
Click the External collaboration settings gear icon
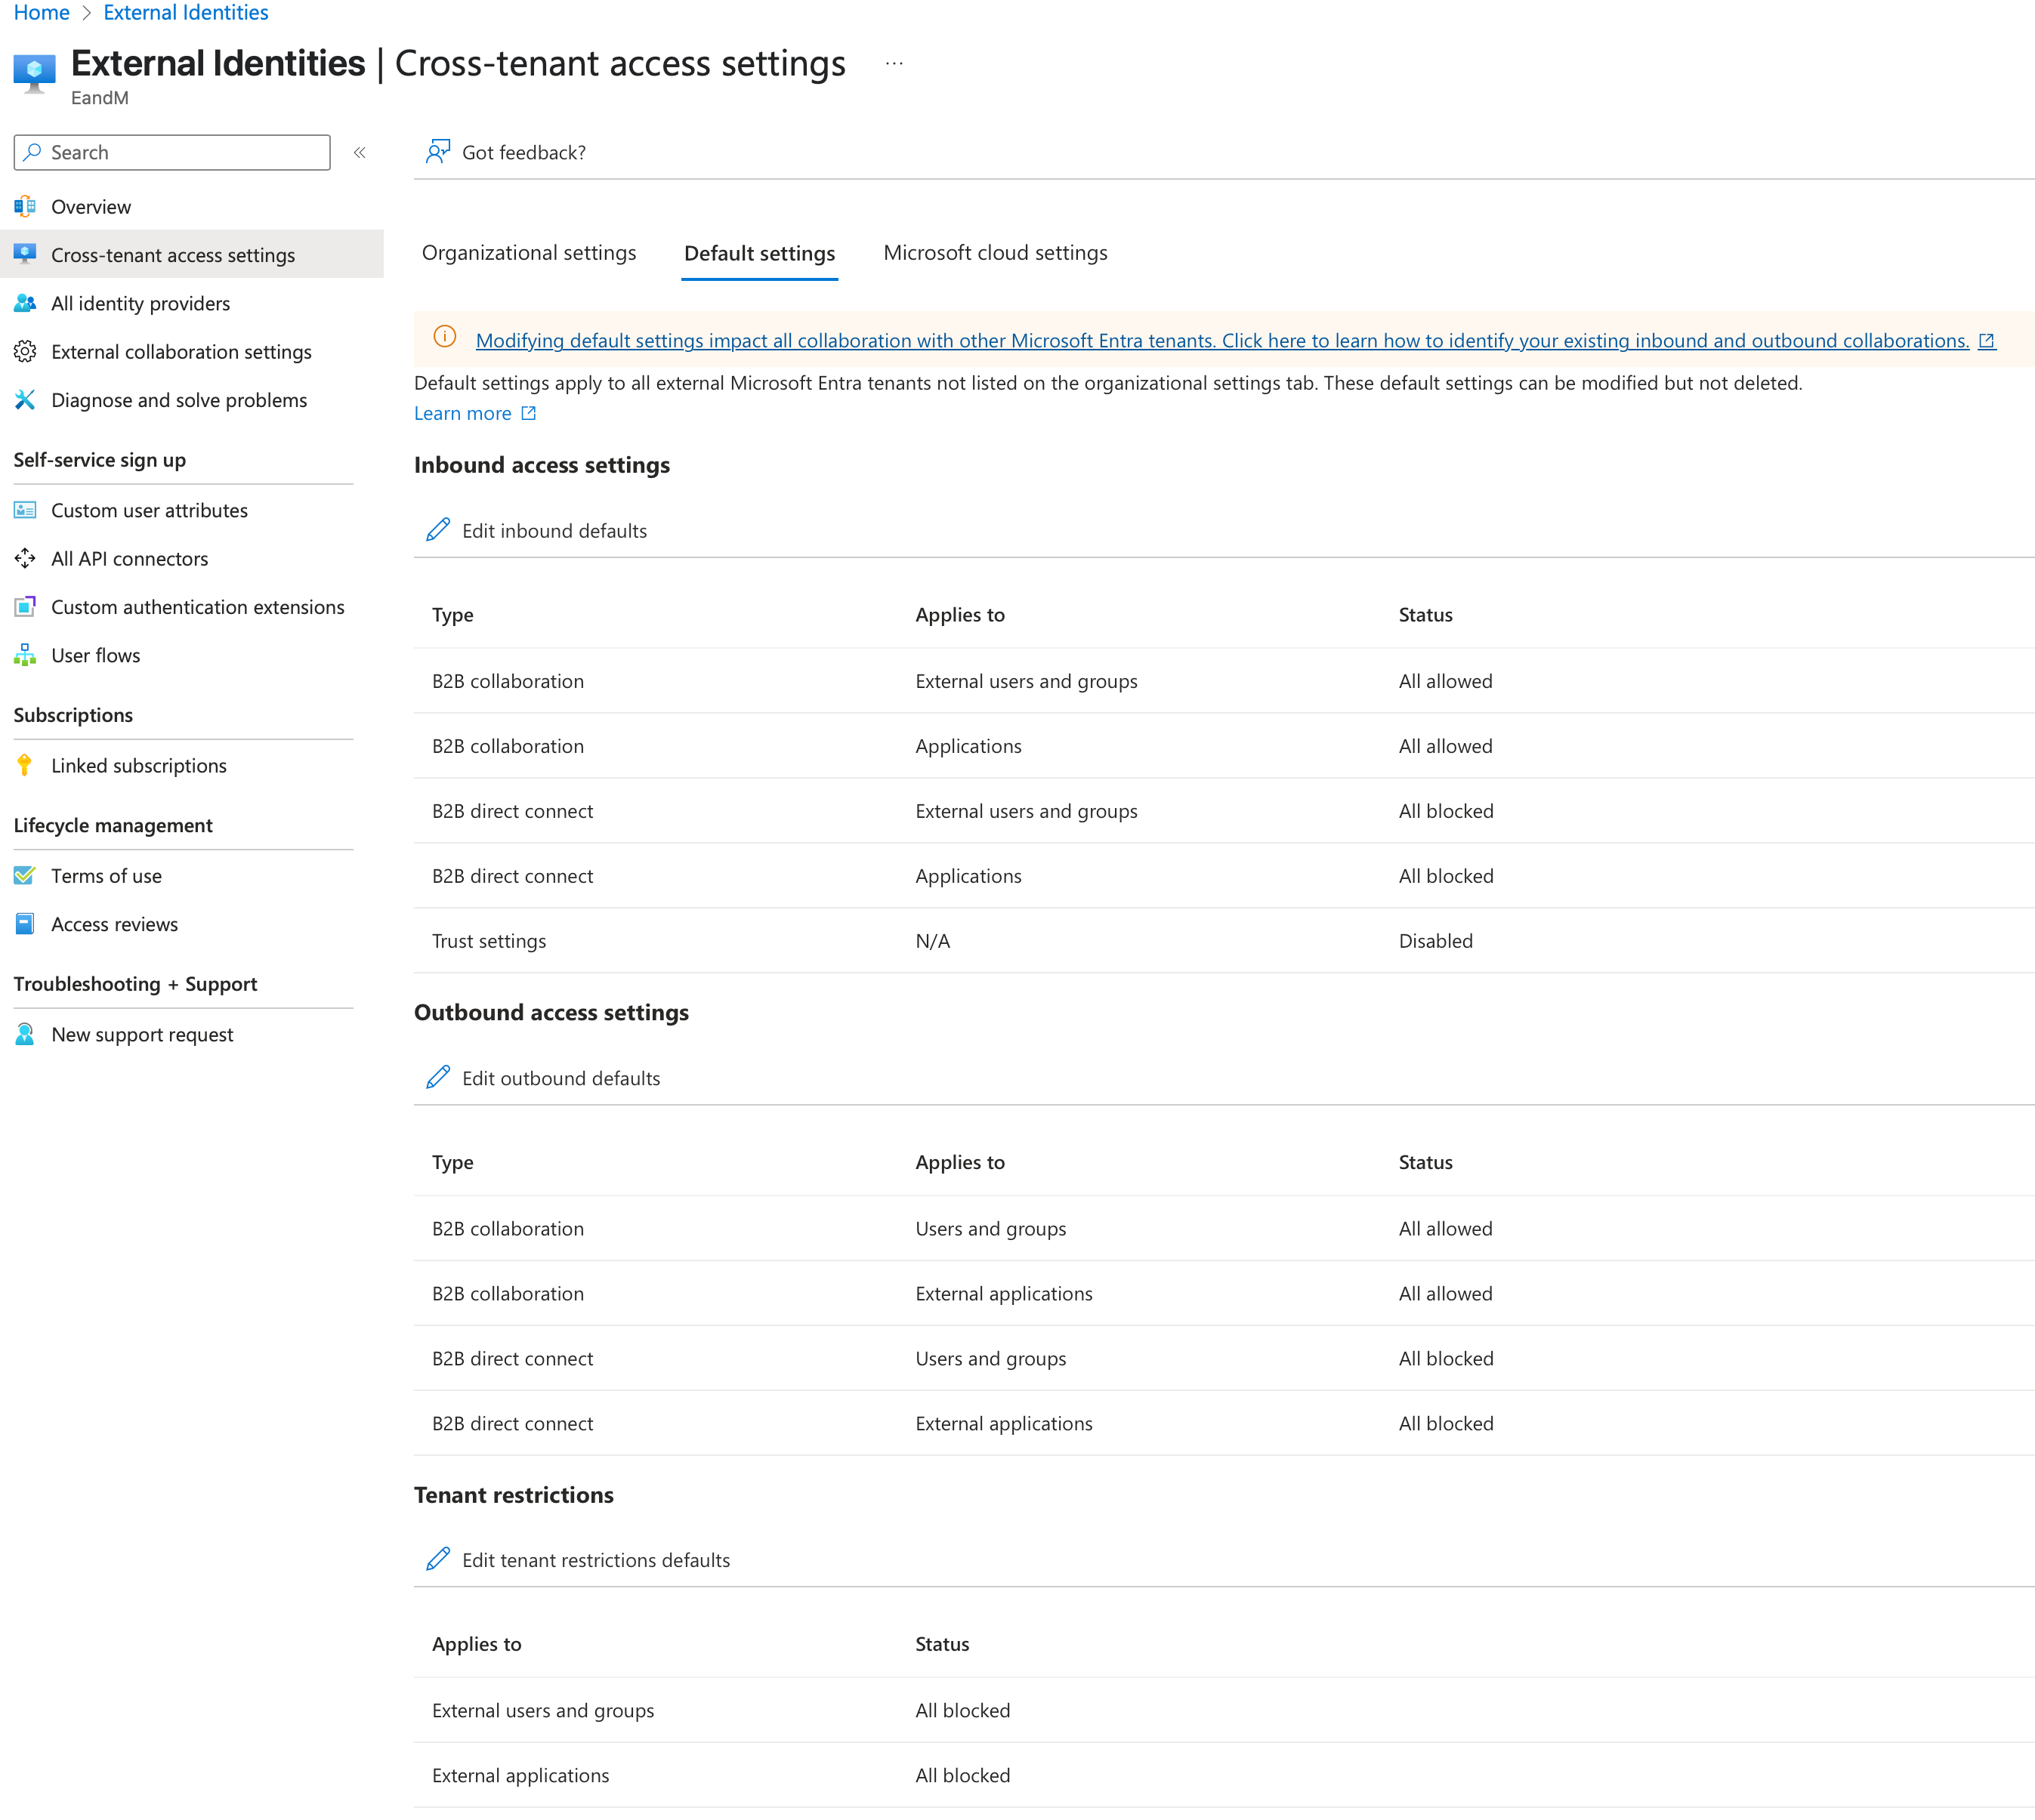point(25,351)
